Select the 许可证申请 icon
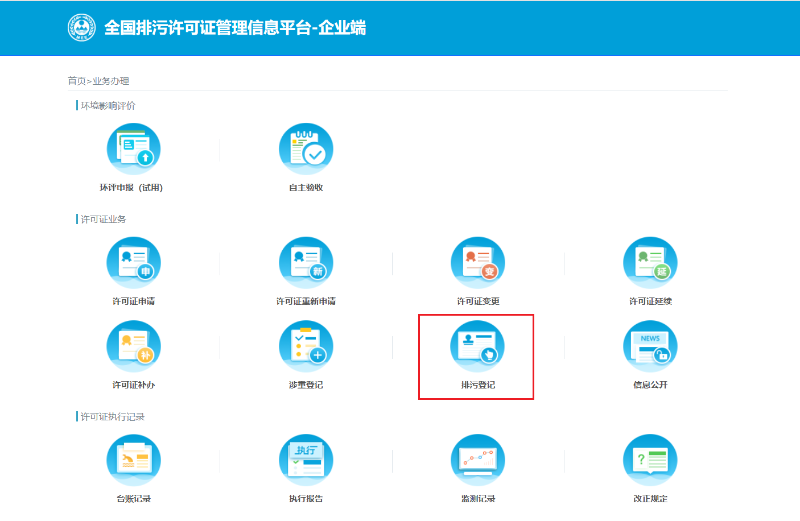The image size is (800, 521). tap(133, 263)
